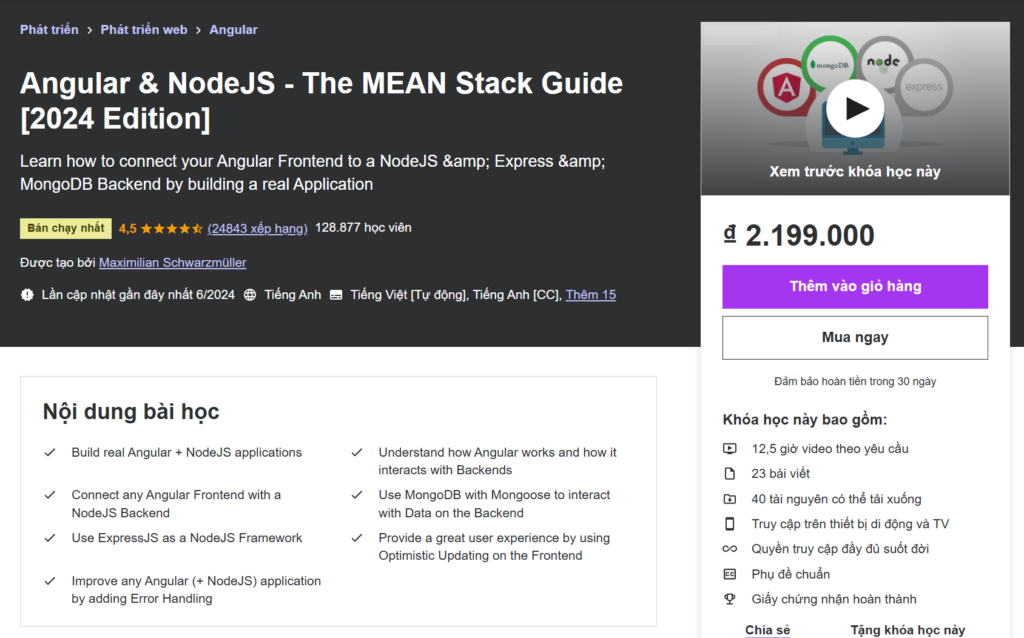Open the "Chia sẻ" option
Viewport: 1024px width, 638px height.
[x=767, y=629]
